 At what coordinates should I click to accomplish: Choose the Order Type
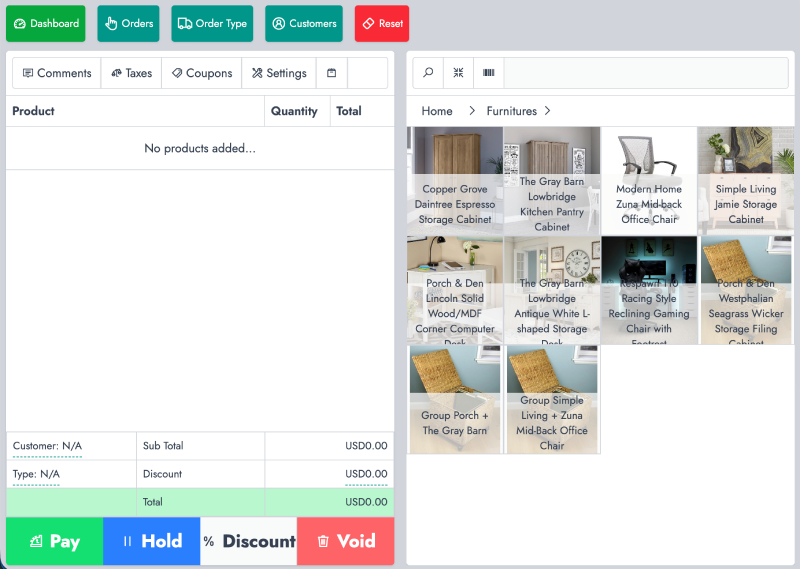(212, 23)
